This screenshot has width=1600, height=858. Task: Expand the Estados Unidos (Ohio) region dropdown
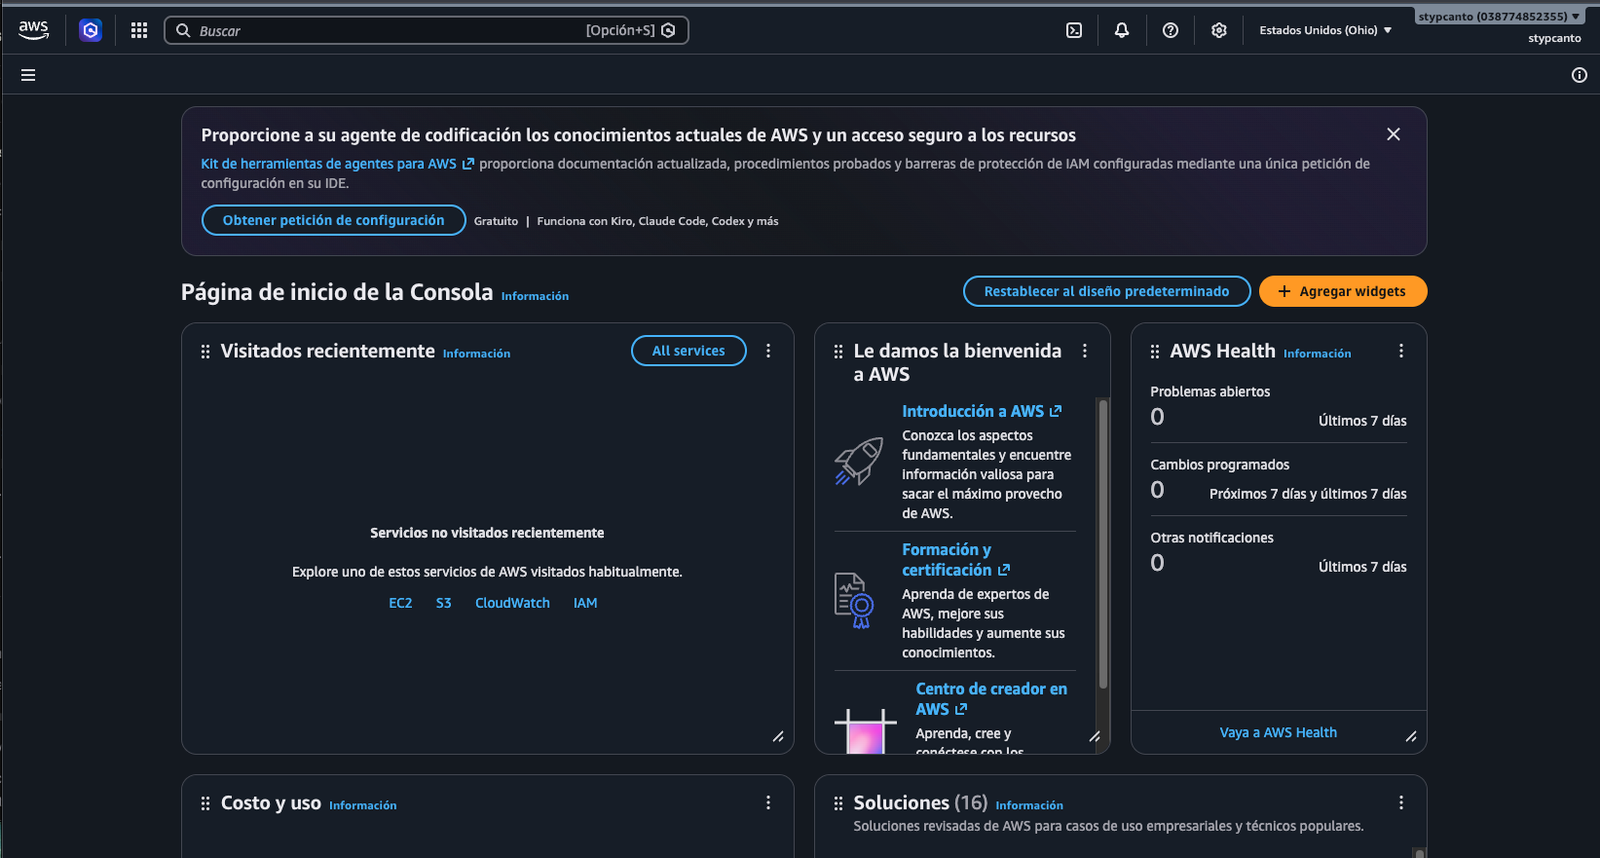coord(1325,30)
